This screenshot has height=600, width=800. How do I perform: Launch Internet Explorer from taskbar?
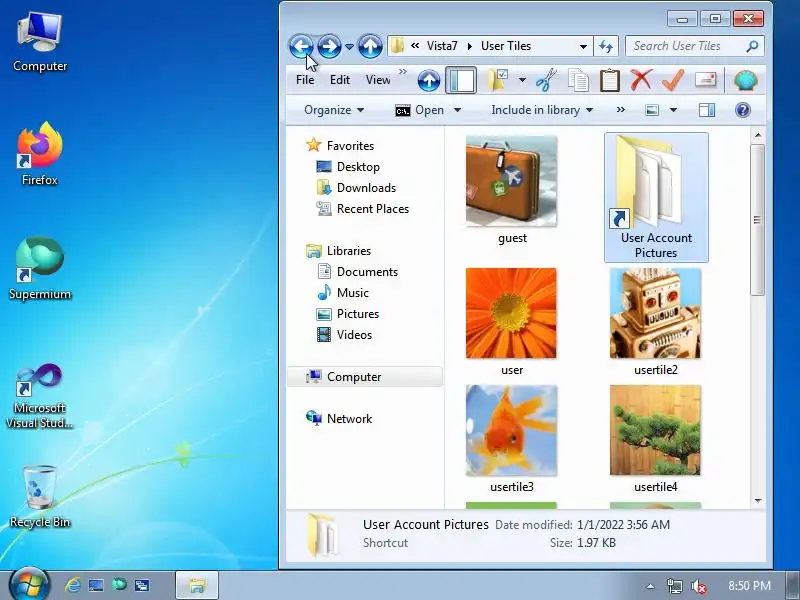pos(72,585)
